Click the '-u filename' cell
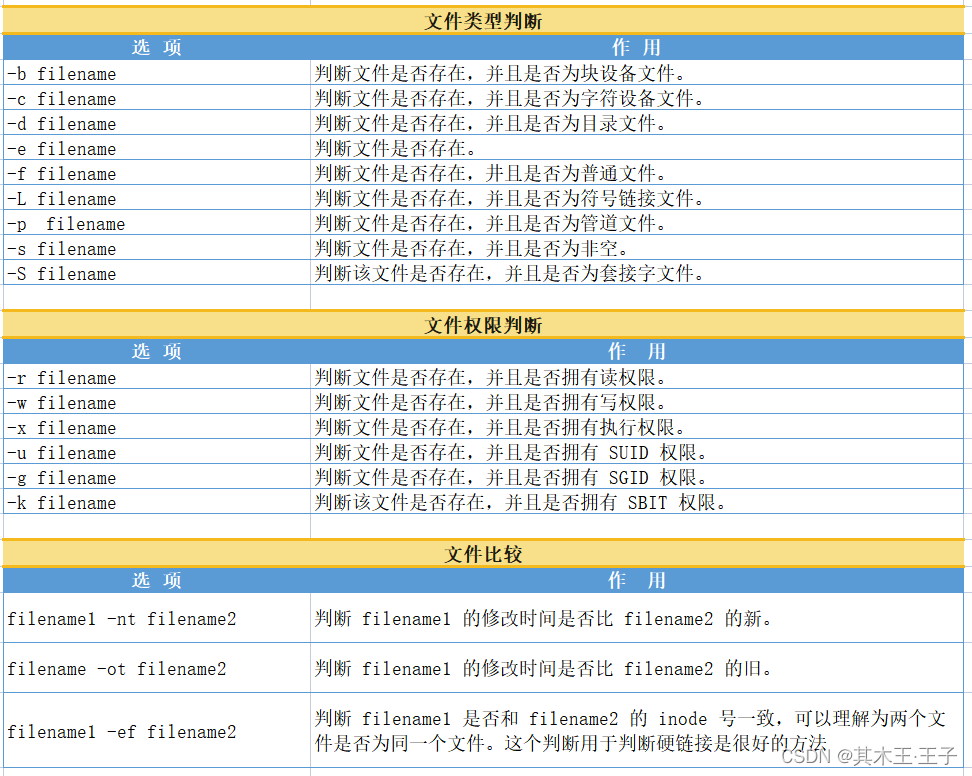The image size is (972, 776). [x=157, y=452]
